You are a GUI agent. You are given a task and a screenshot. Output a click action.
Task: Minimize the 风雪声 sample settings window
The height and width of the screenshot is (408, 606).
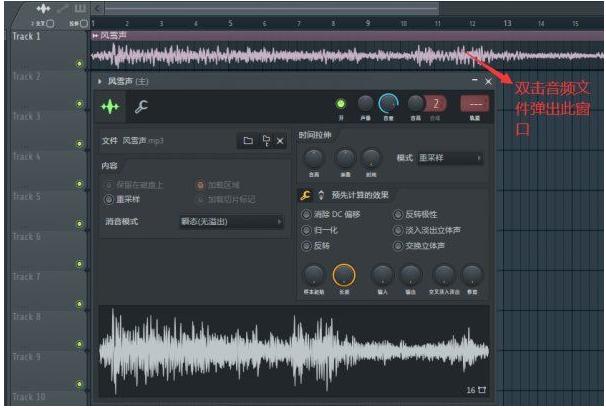475,80
